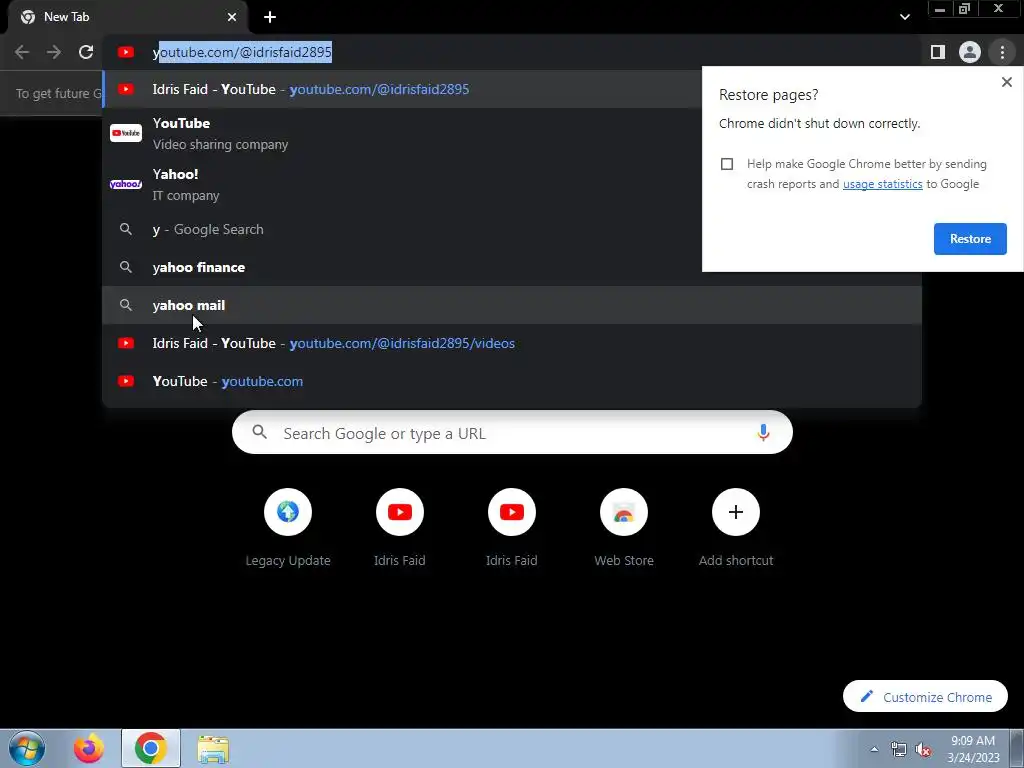Select the YouTube - youtube.com suggestion

click(511, 381)
